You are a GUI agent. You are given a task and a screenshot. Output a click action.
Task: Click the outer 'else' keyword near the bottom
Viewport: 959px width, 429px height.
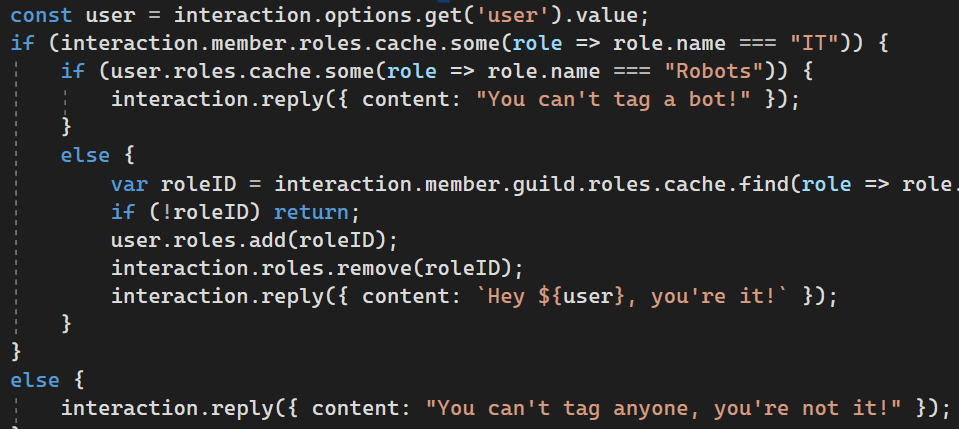tap(35, 380)
